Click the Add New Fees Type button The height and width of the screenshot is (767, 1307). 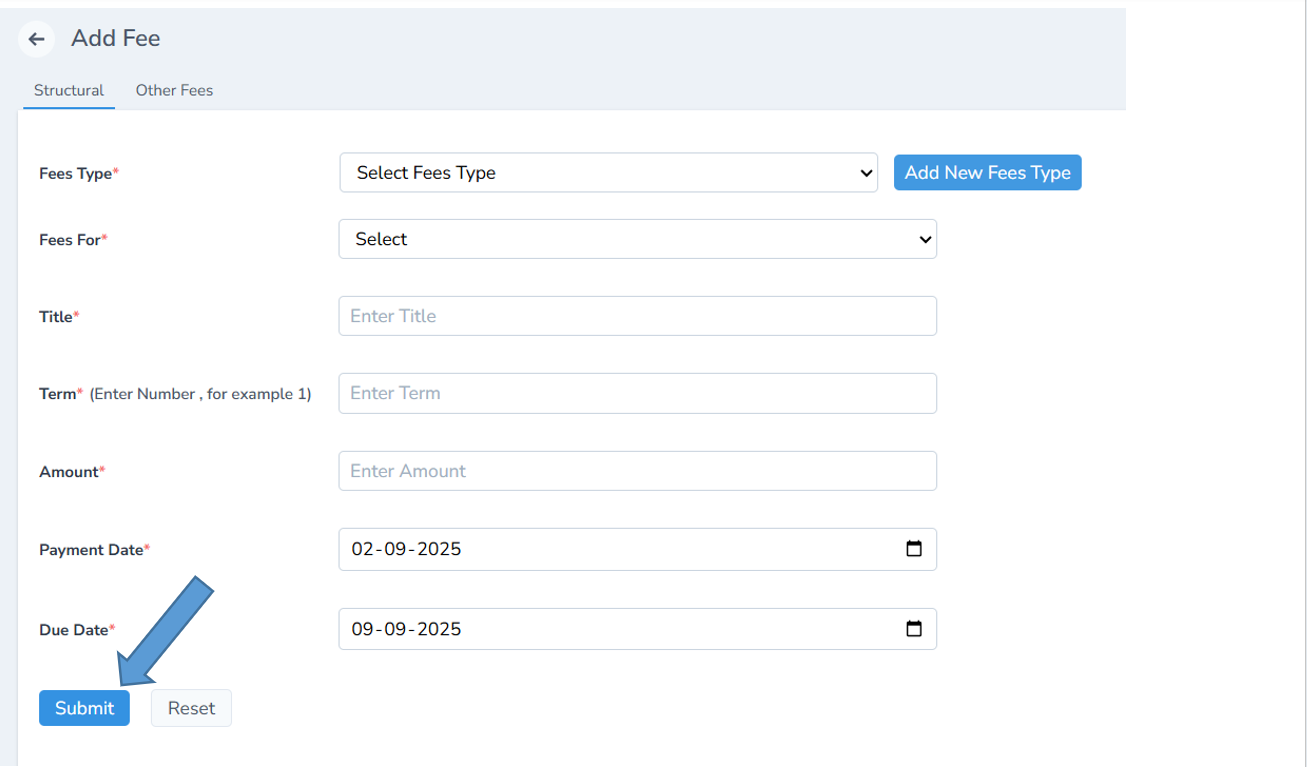click(x=987, y=172)
